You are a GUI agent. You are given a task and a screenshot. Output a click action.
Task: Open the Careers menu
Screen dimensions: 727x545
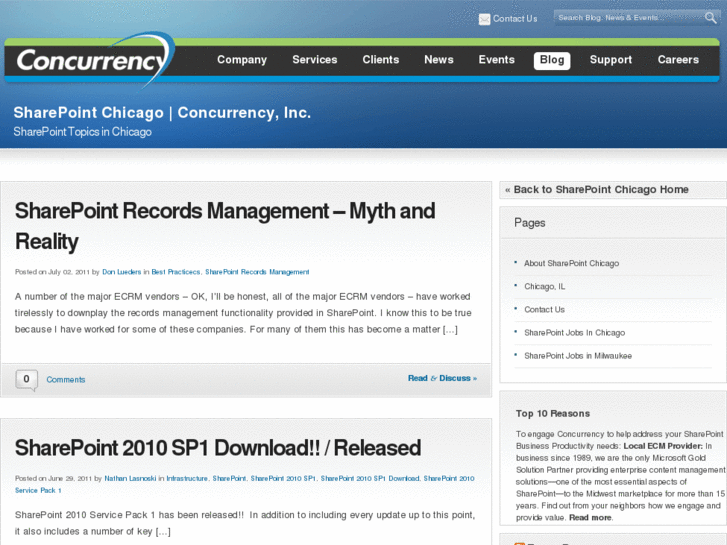(678, 60)
